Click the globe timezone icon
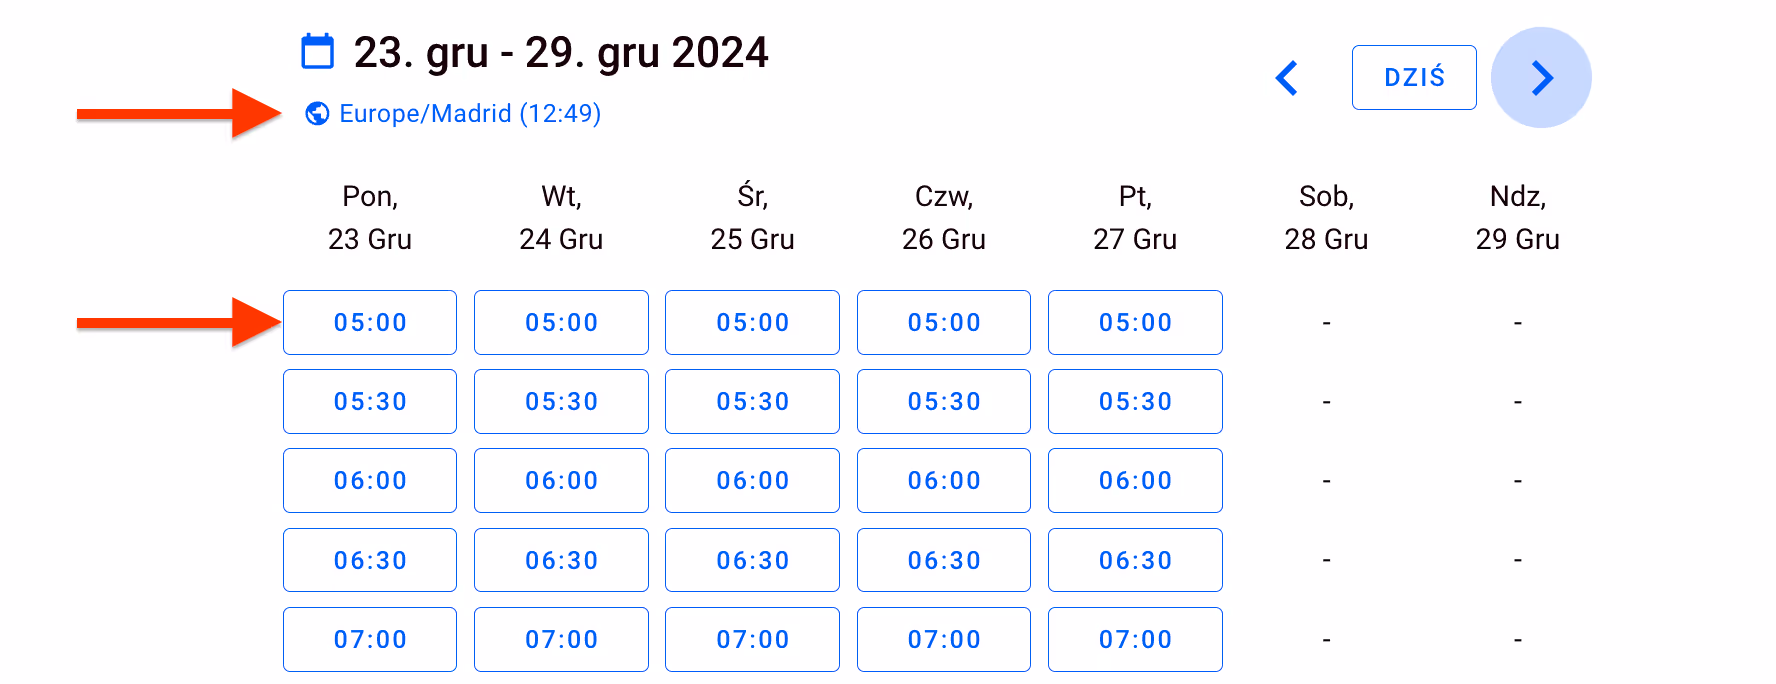Image resolution: width=1776 pixels, height=684 pixels. point(317,114)
